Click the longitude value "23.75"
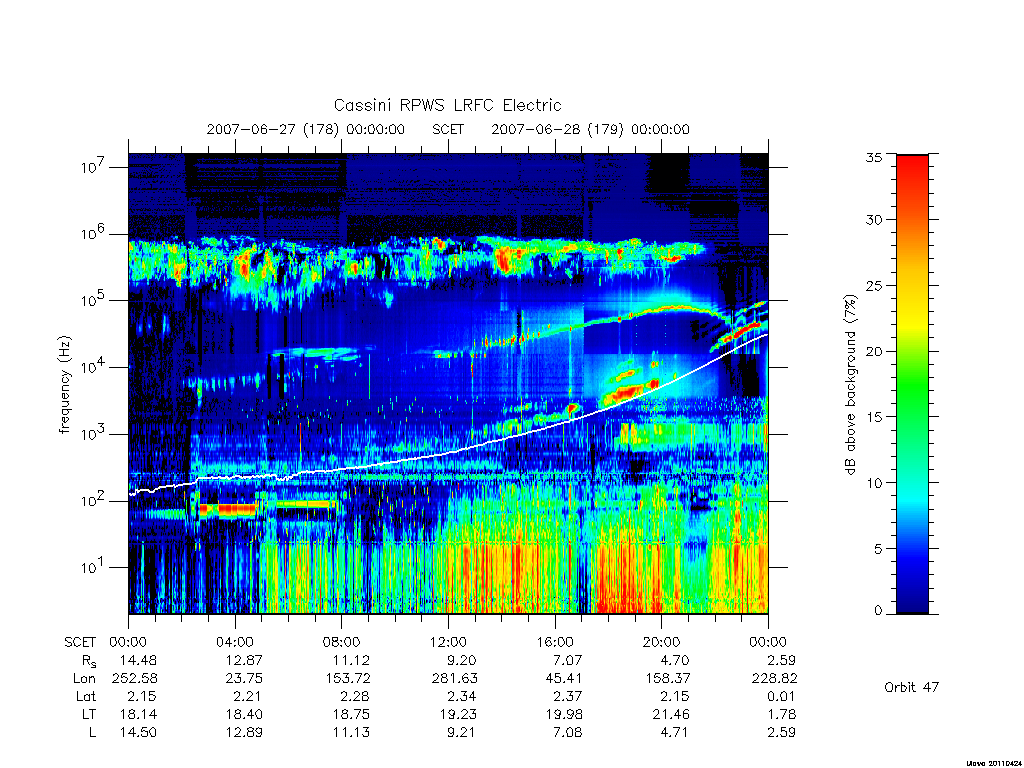This screenshot has width=1024, height=768. [244, 679]
